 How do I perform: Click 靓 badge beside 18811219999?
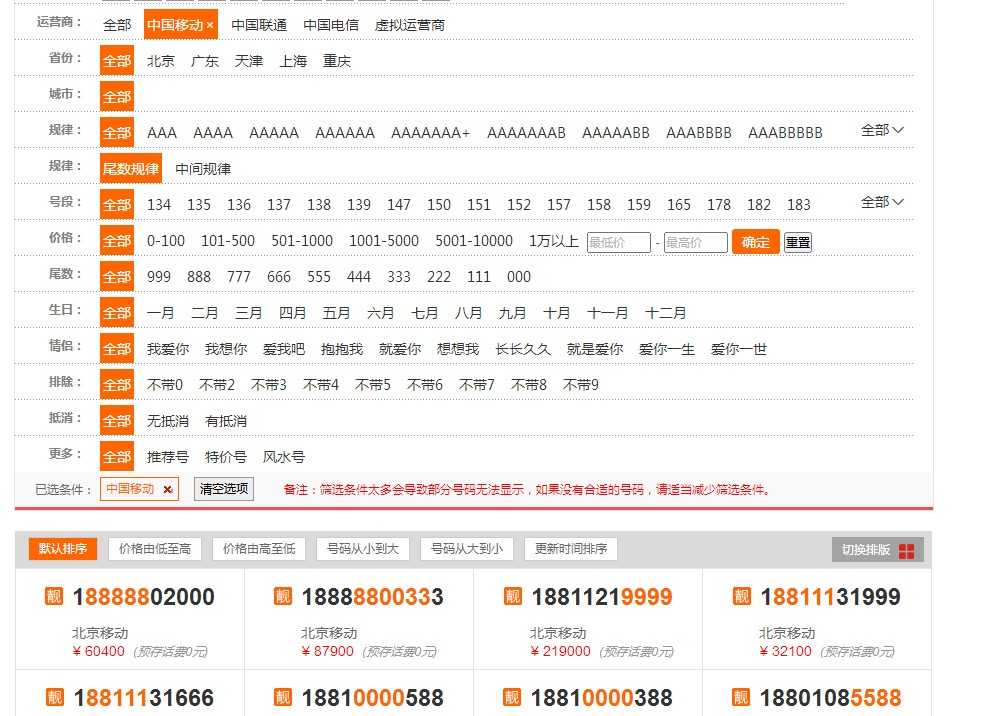pos(512,596)
